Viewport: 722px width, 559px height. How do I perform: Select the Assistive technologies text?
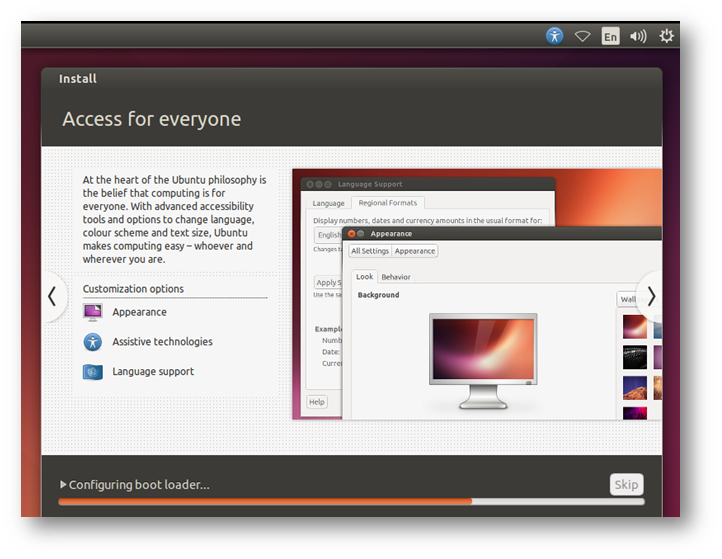tap(163, 342)
